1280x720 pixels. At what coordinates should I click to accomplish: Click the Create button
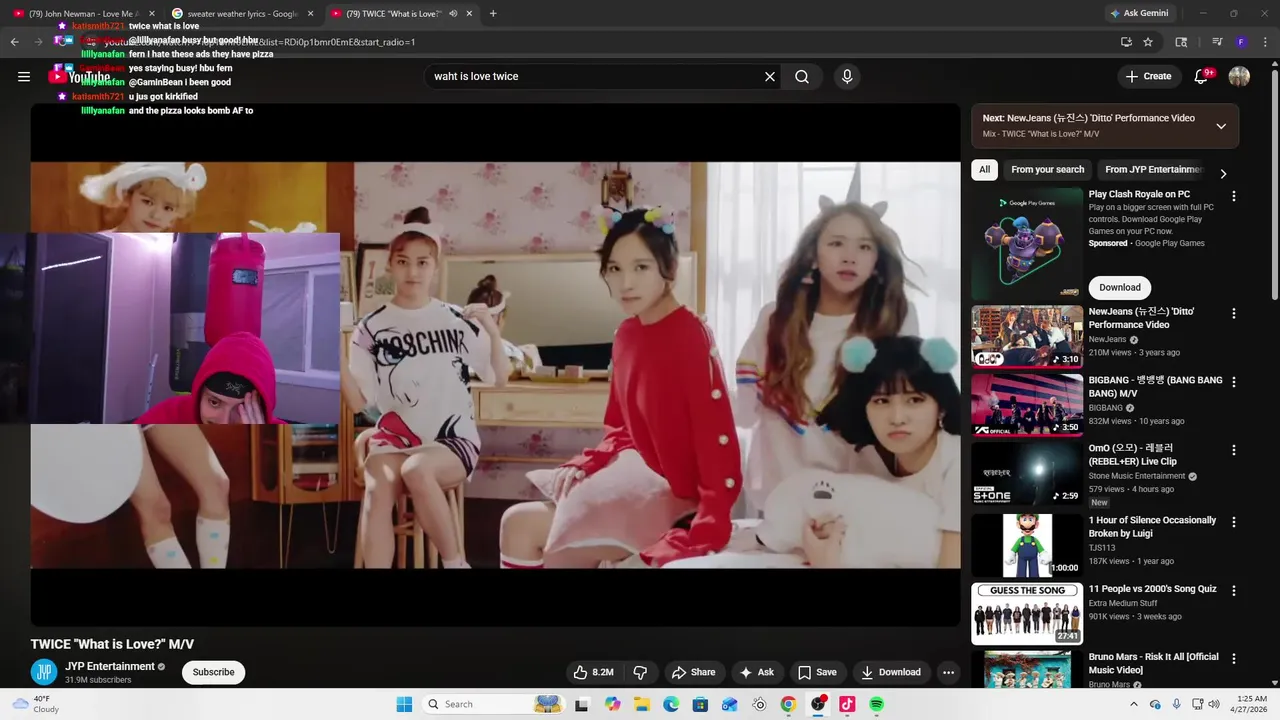(x=1148, y=77)
